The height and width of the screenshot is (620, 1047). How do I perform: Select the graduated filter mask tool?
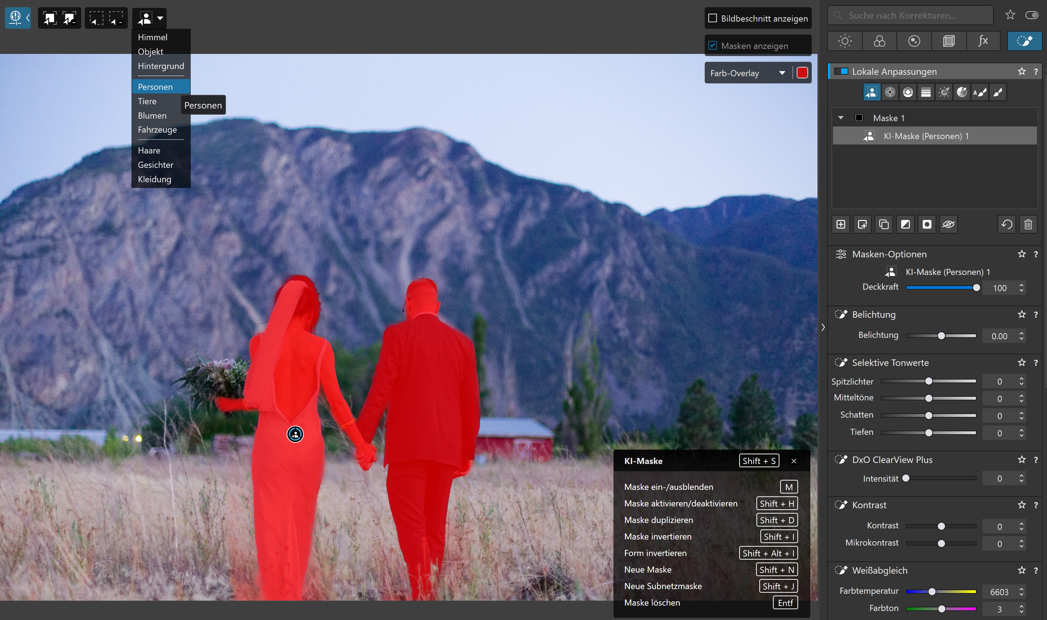[926, 92]
